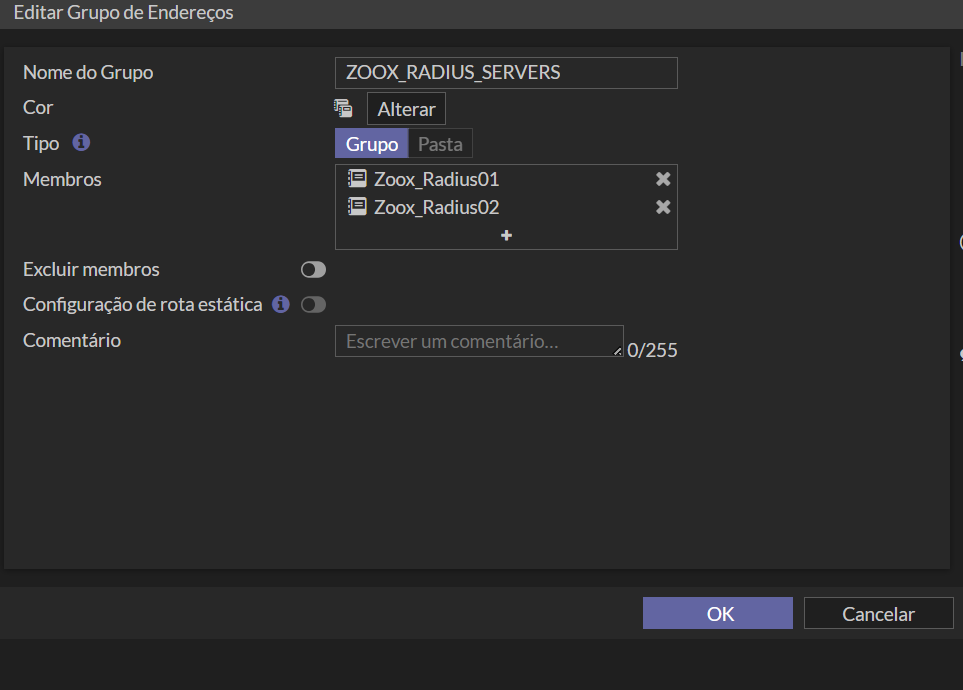Confirm changes with OK button
The height and width of the screenshot is (690, 963).
pos(717,613)
